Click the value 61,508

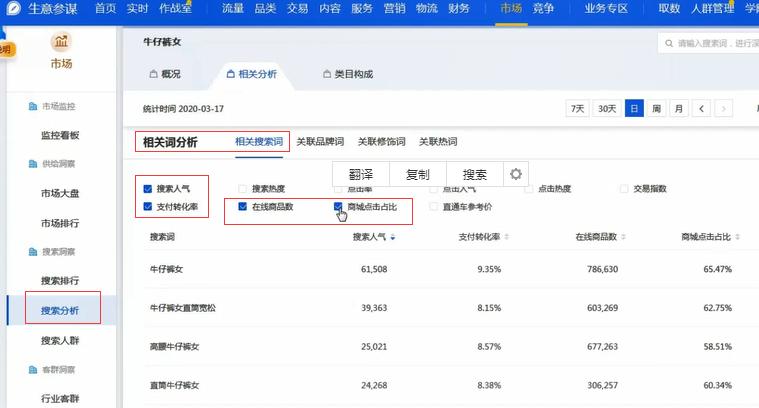374,269
